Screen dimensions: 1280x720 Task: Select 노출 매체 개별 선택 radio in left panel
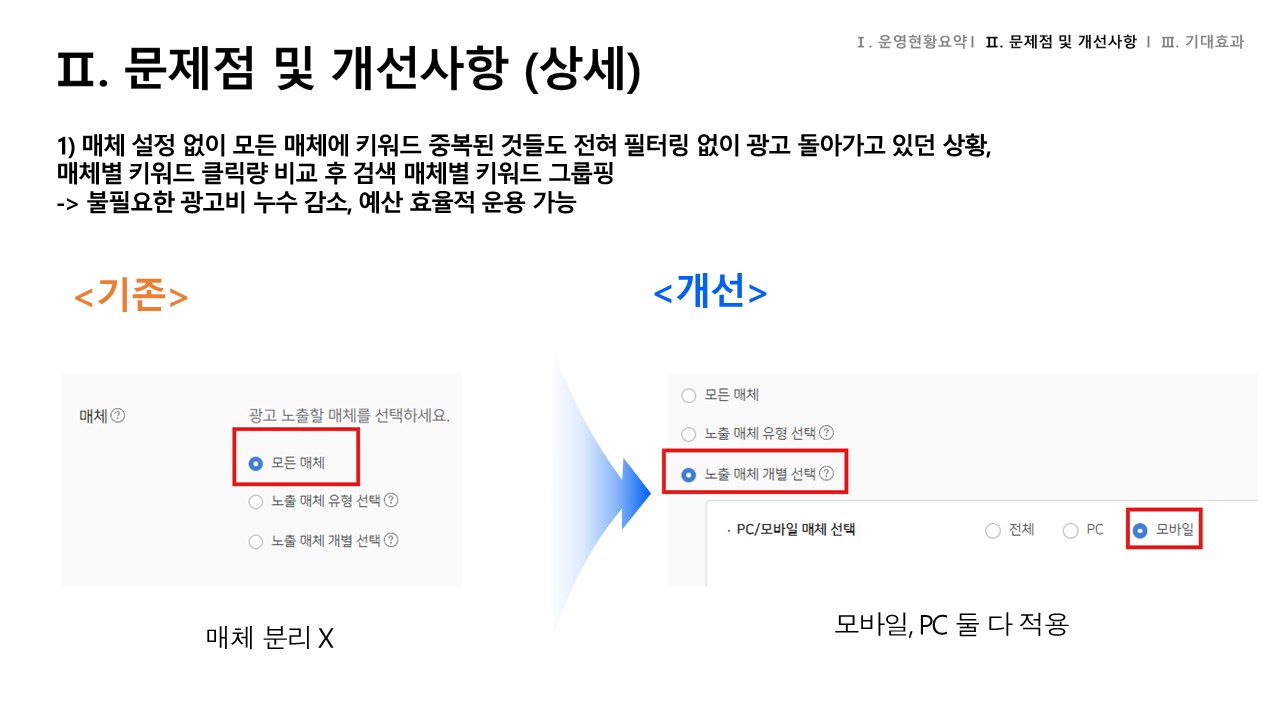tap(256, 541)
